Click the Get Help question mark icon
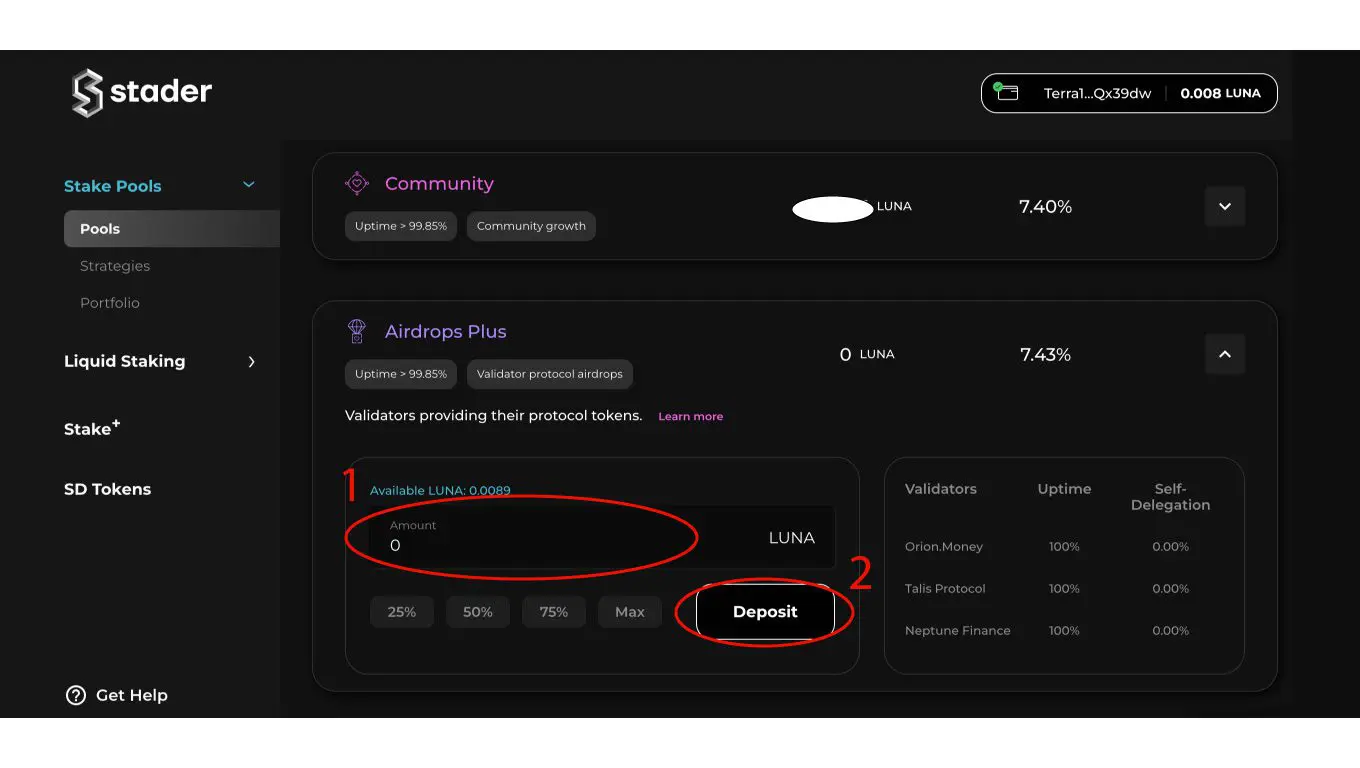This screenshot has width=1360, height=768. (x=76, y=695)
